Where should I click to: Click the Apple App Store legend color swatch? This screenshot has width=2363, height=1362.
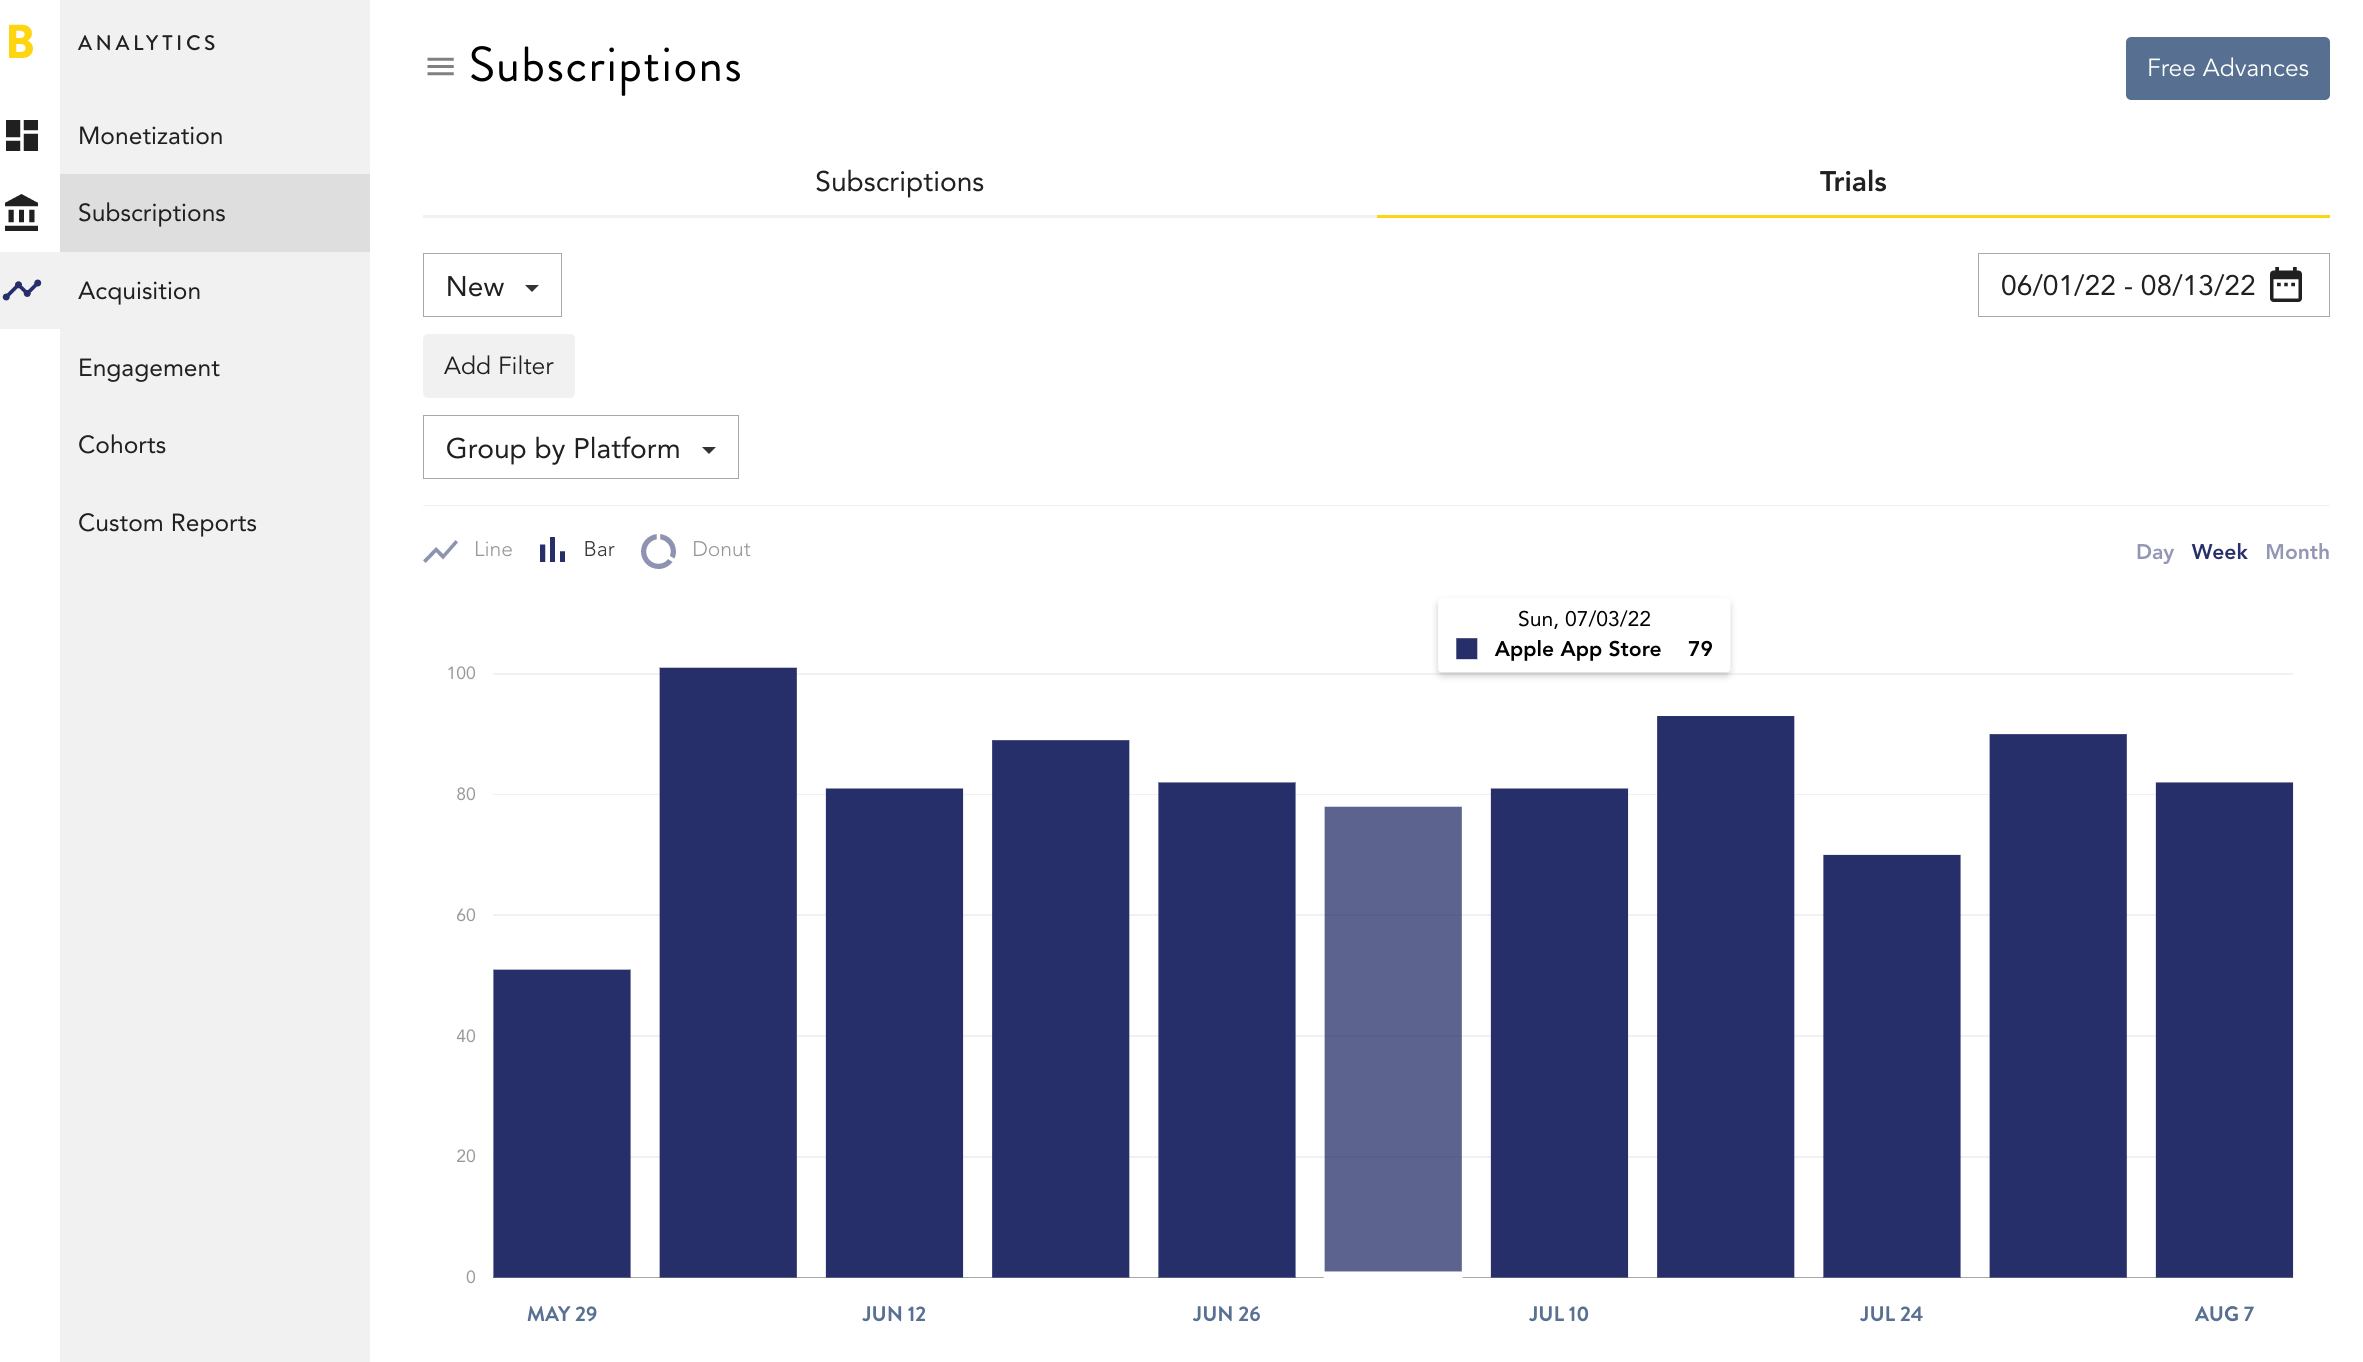(x=1467, y=649)
